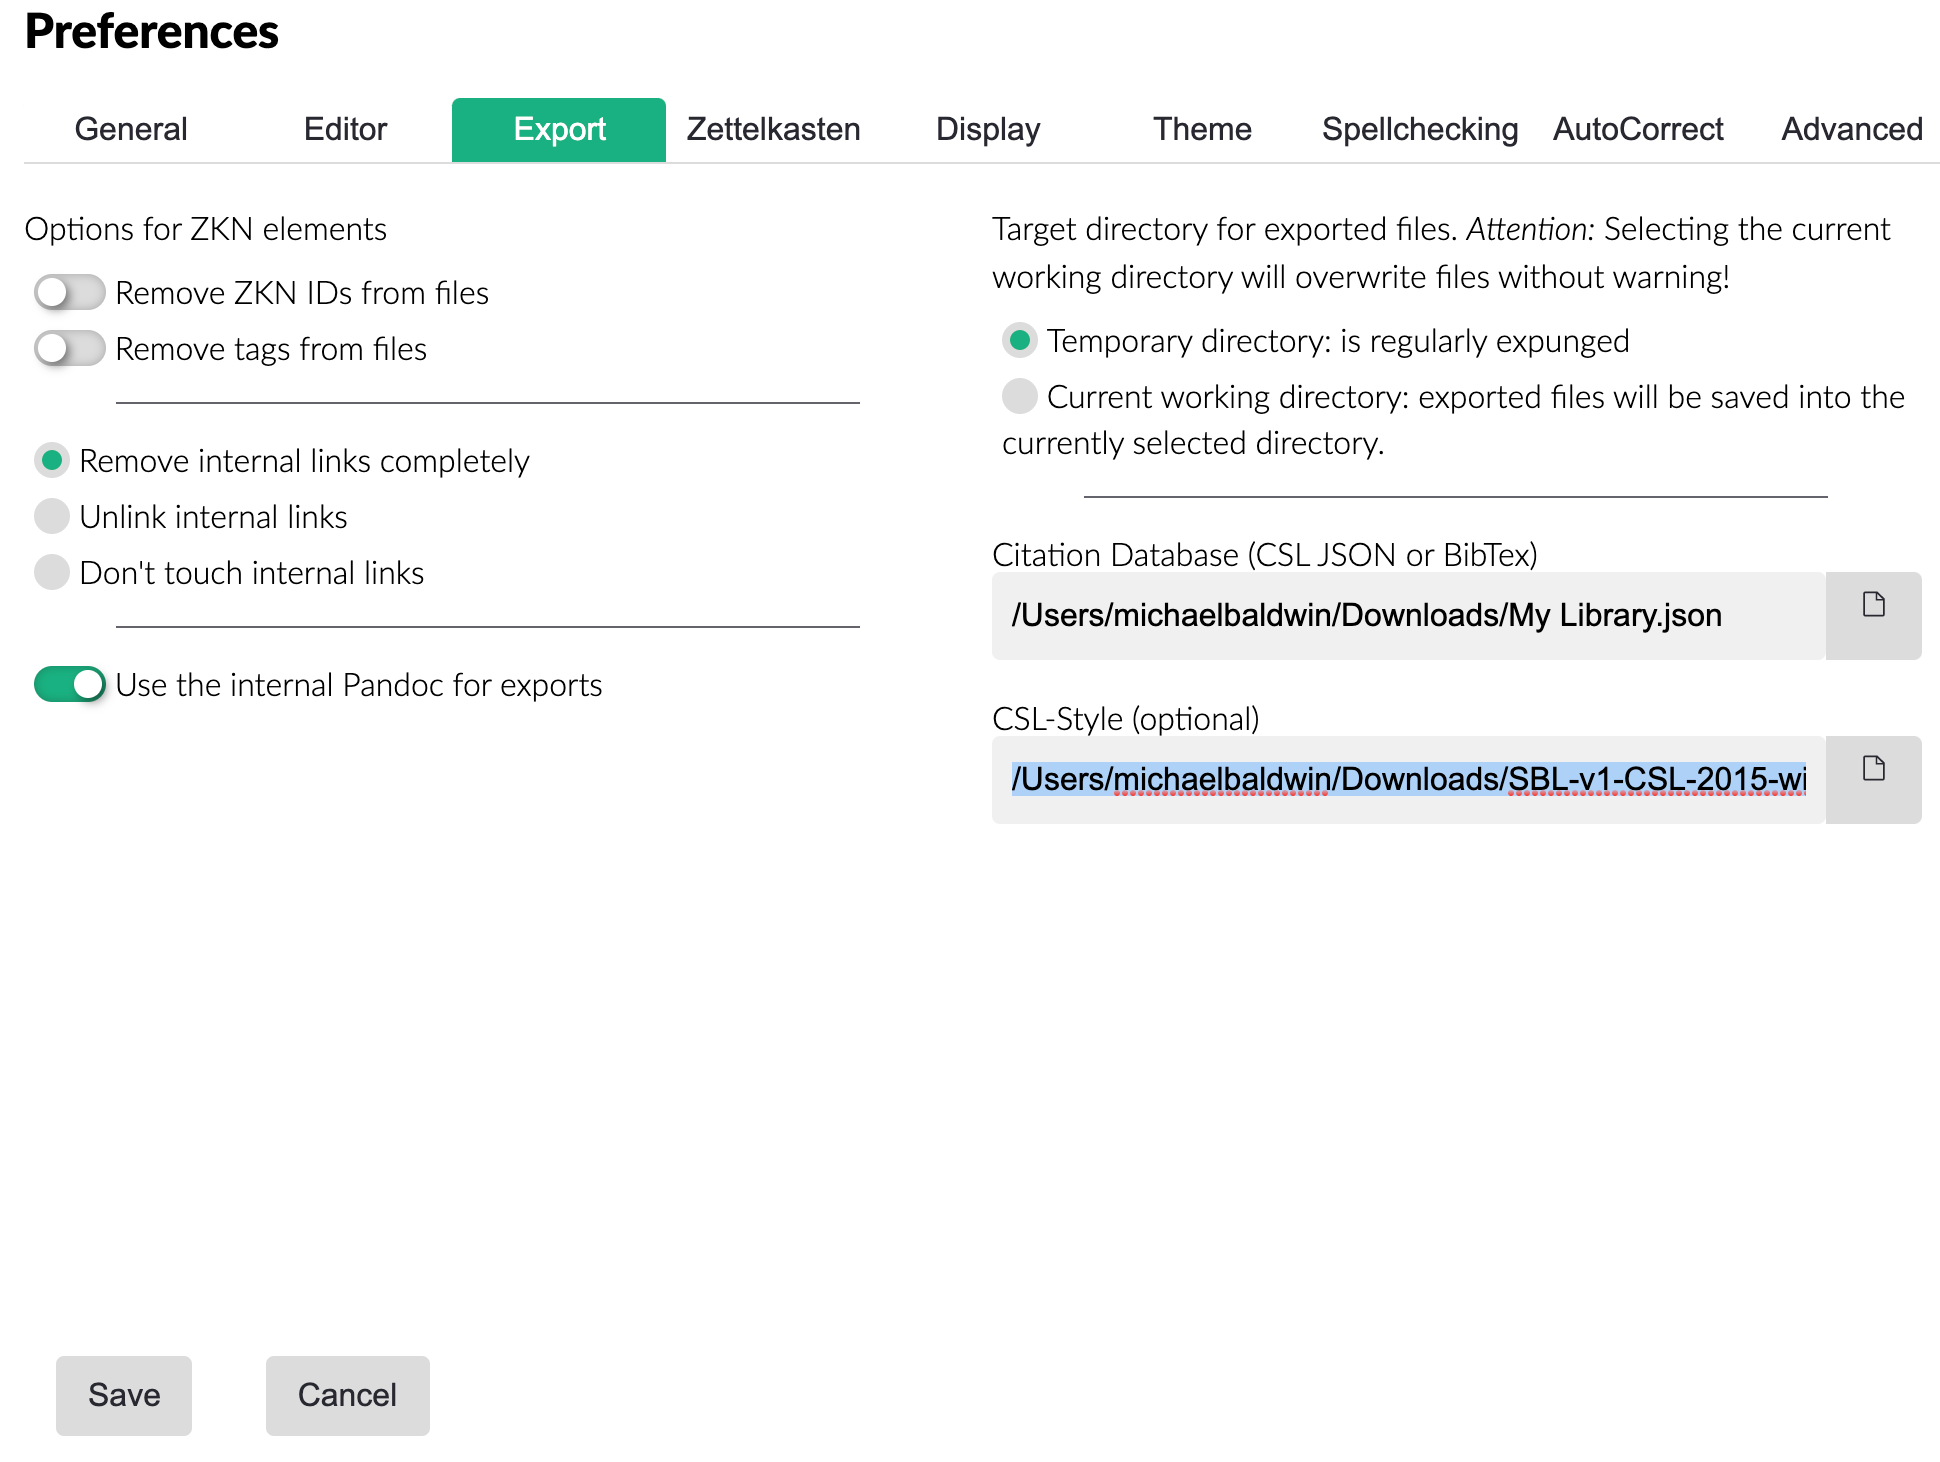Image resolution: width=1940 pixels, height=1462 pixels.
Task: Open the AutoCorrect tab
Action: pyautogui.click(x=1638, y=129)
